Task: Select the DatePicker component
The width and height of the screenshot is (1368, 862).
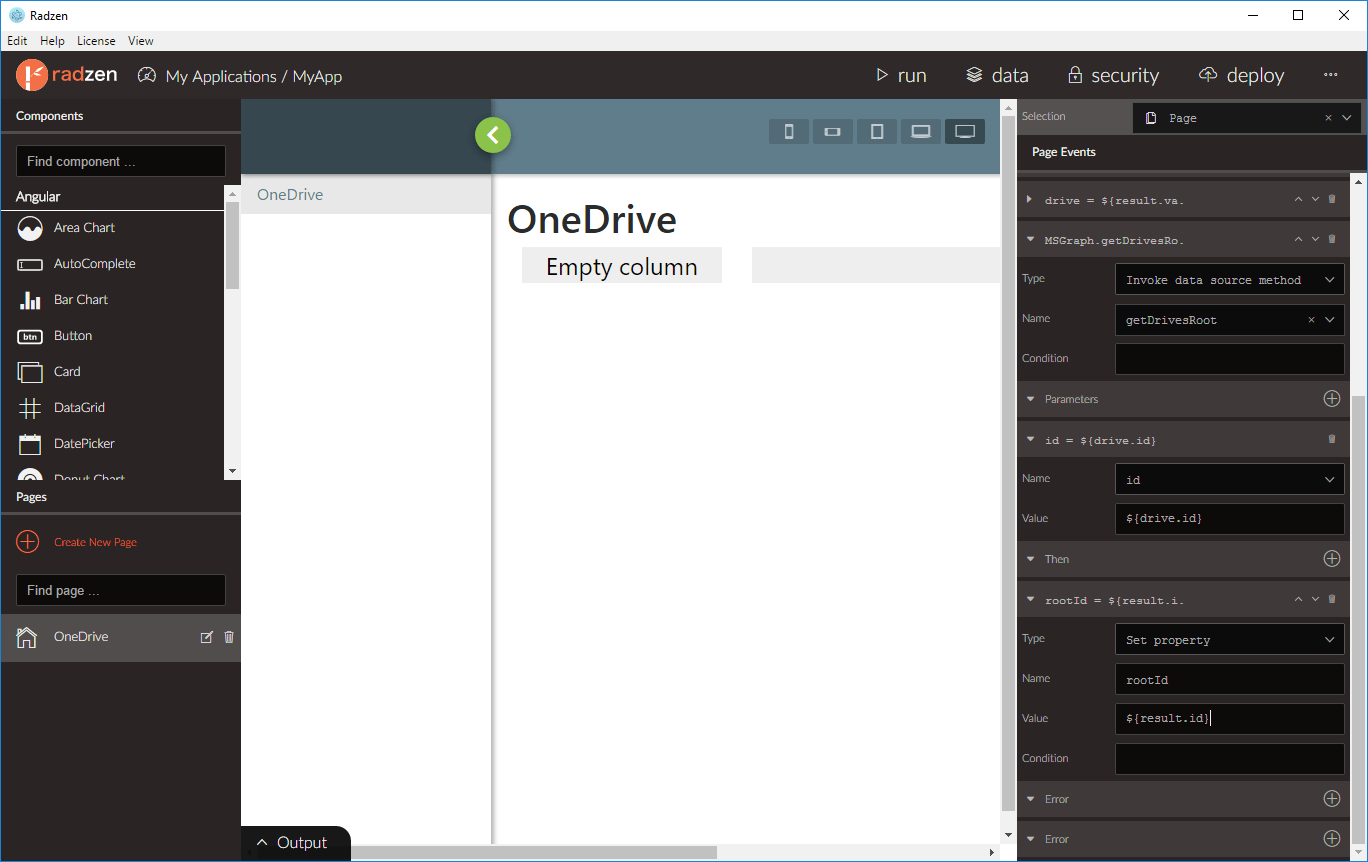Action: [x=113, y=444]
